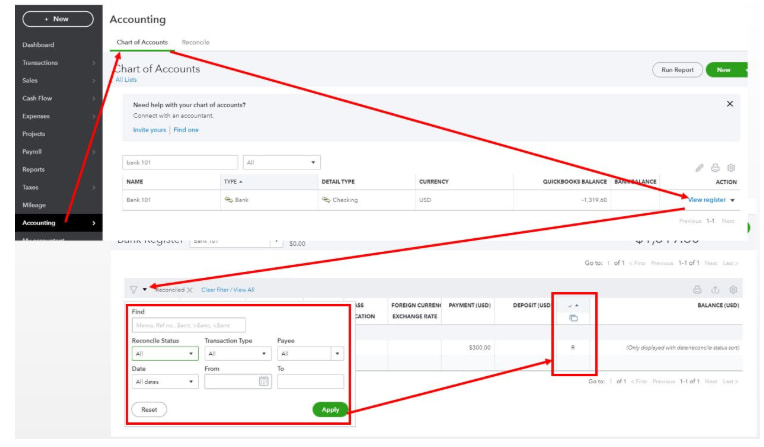Image resolution: width=764 pixels, height=447 pixels.
Task: Click the Checking detail type icon
Action: point(326,200)
